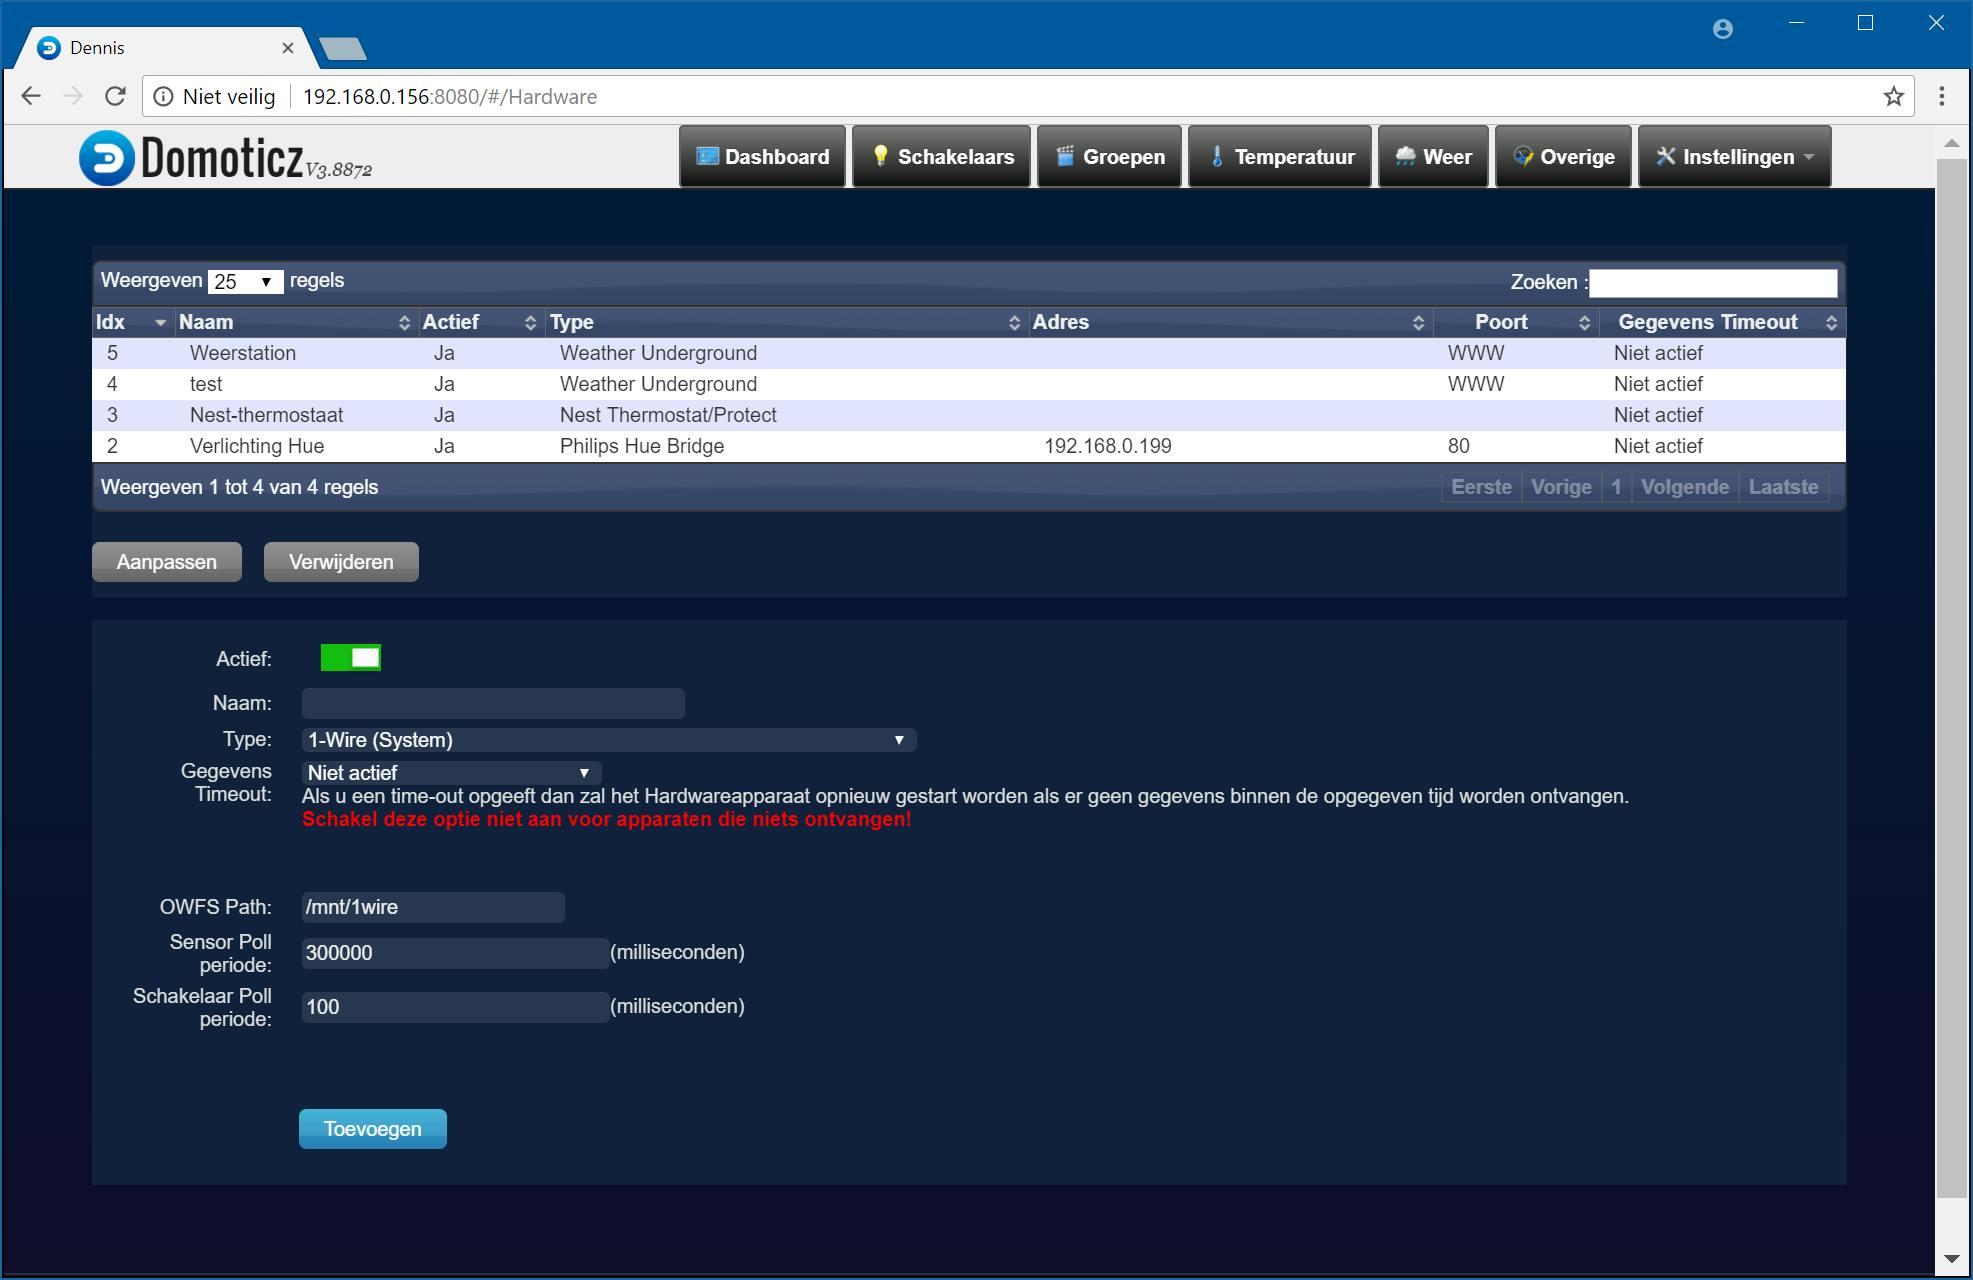Open Gegevens Timeout dropdown
Image resolution: width=1973 pixels, height=1280 pixels.
click(x=450, y=773)
